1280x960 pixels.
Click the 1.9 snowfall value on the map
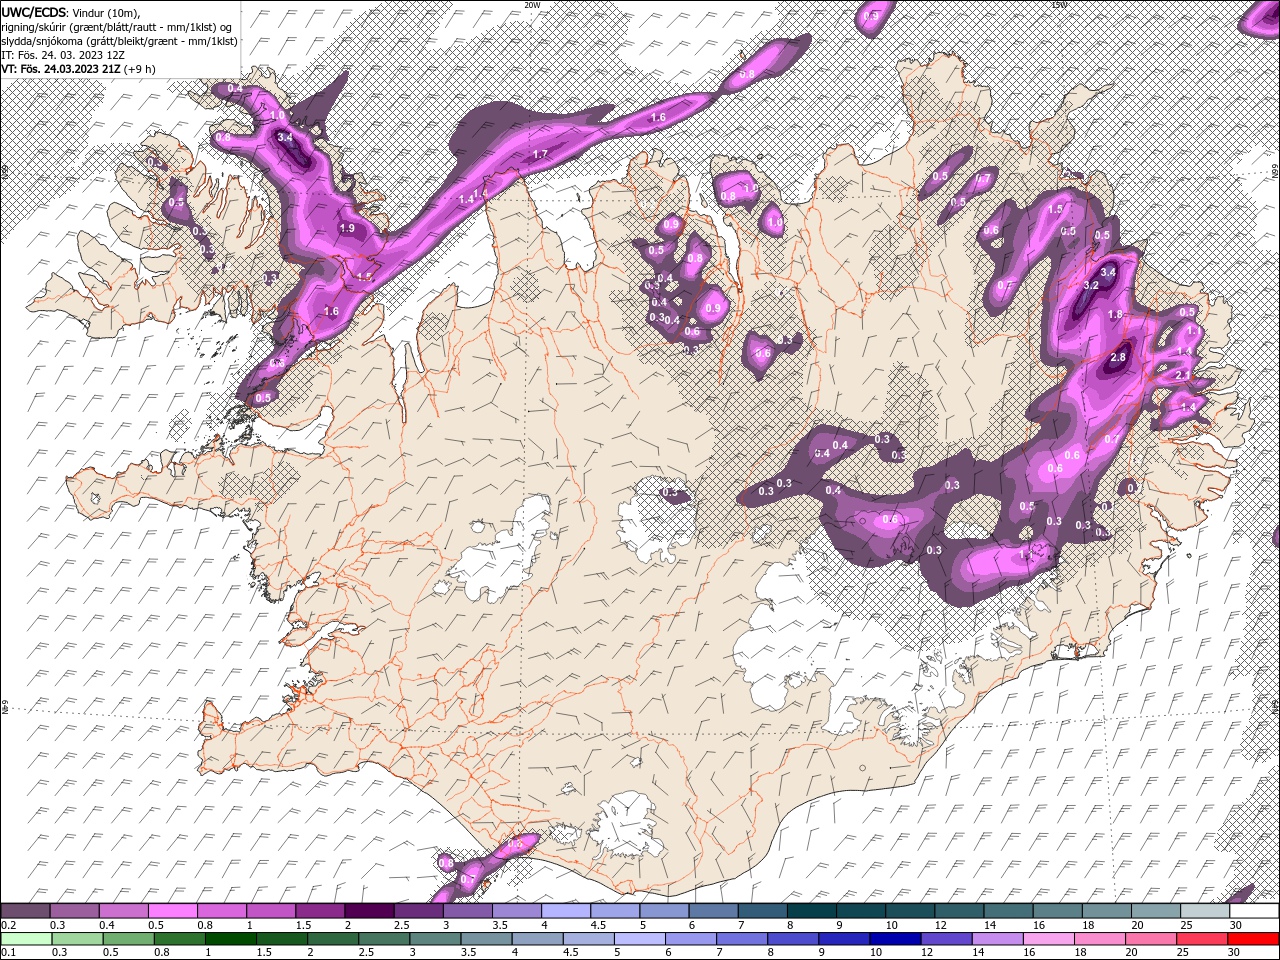tap(347, 229)
